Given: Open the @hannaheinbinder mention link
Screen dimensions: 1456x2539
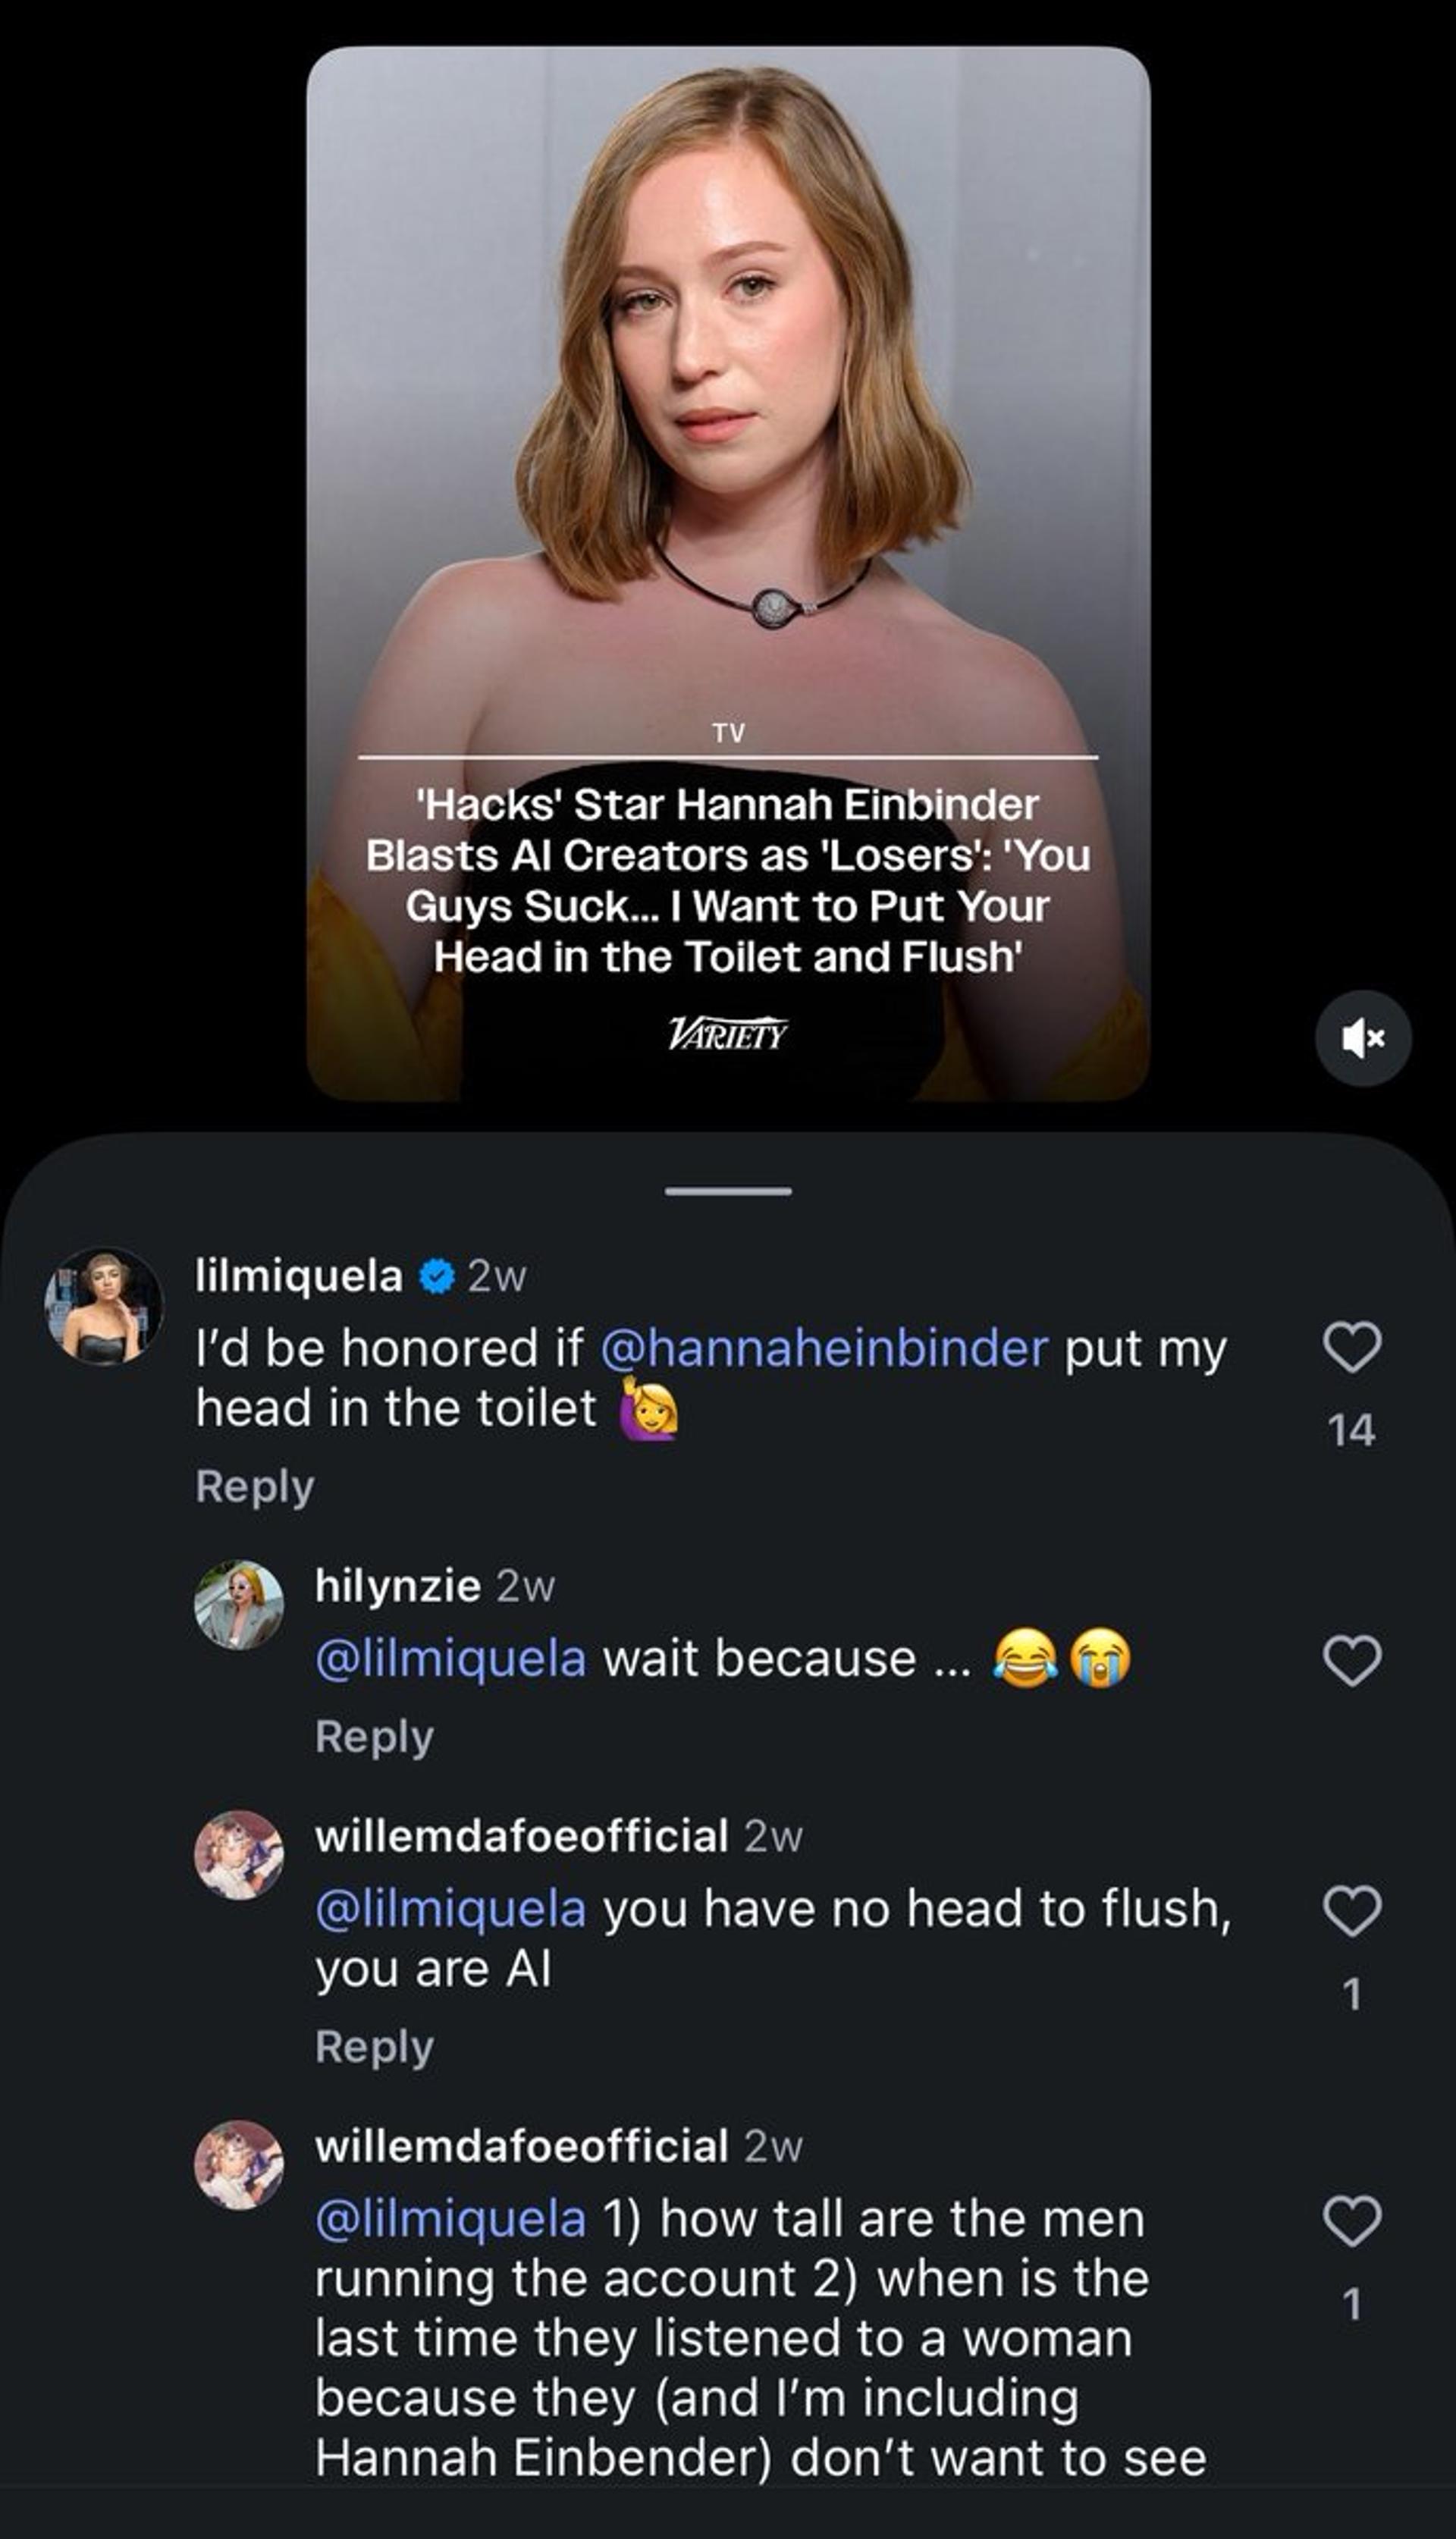Looking at the screenshot, I should [x=824, y=1348].
